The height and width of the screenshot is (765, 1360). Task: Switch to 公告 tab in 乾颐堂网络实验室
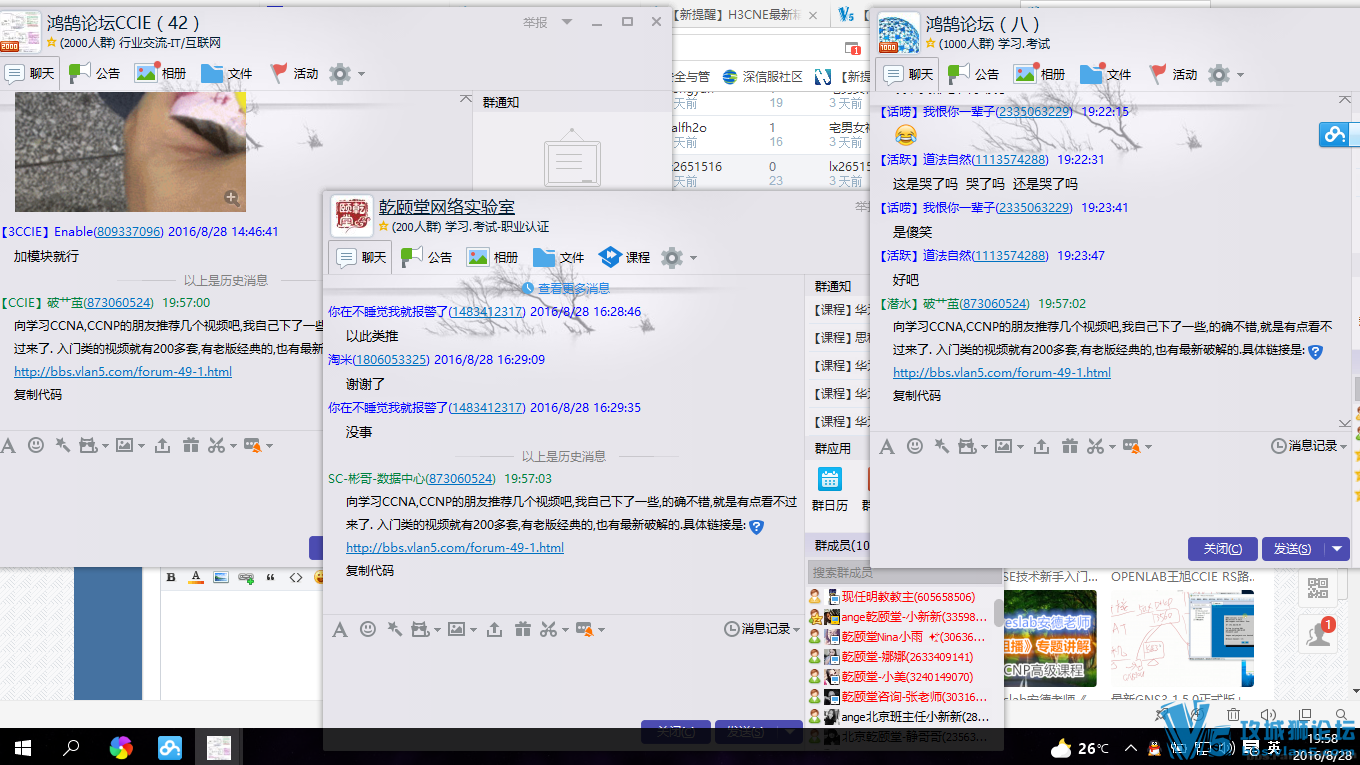[427, 257]
